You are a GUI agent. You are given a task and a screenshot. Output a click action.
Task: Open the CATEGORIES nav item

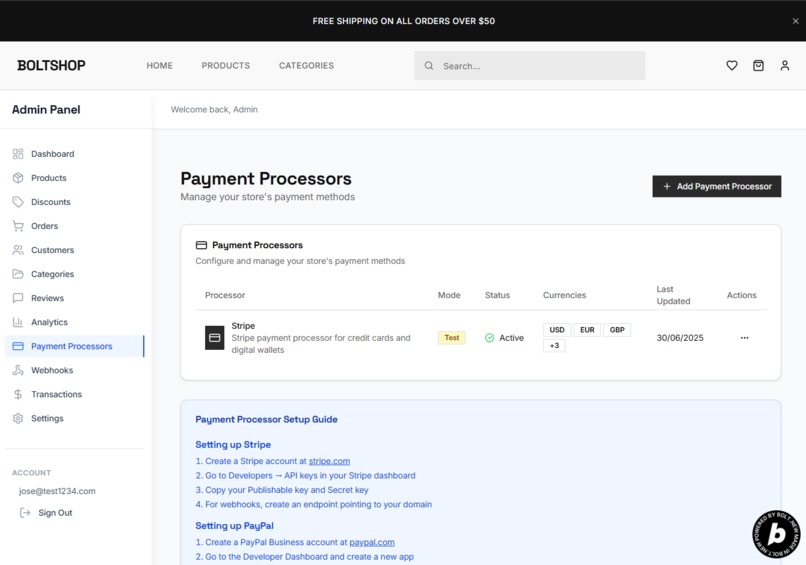click(x=306, y=66)
